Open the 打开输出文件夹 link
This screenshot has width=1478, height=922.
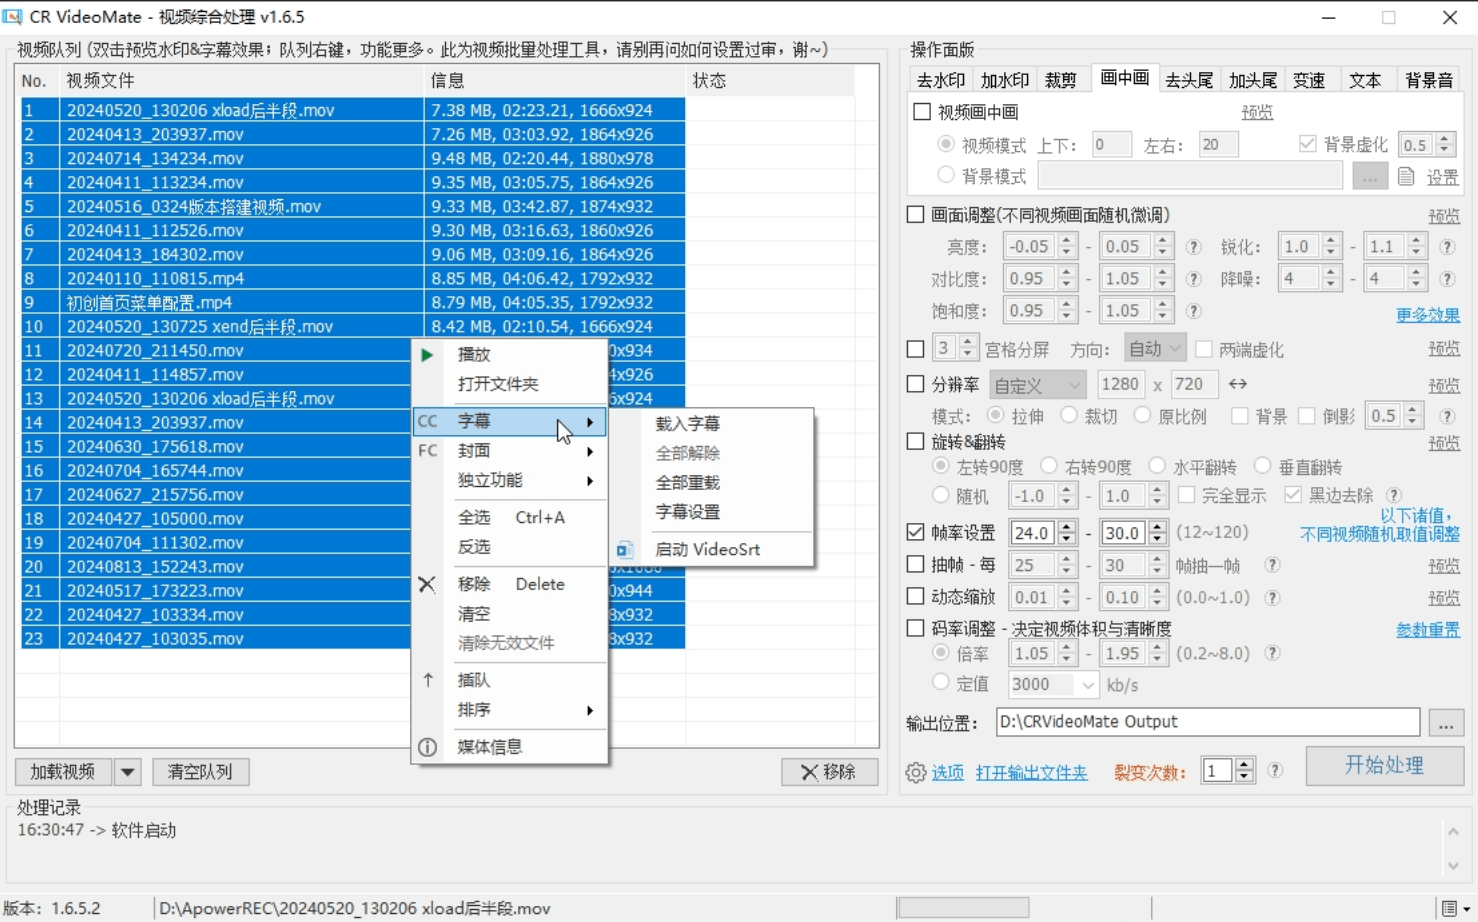[1031, 773]
